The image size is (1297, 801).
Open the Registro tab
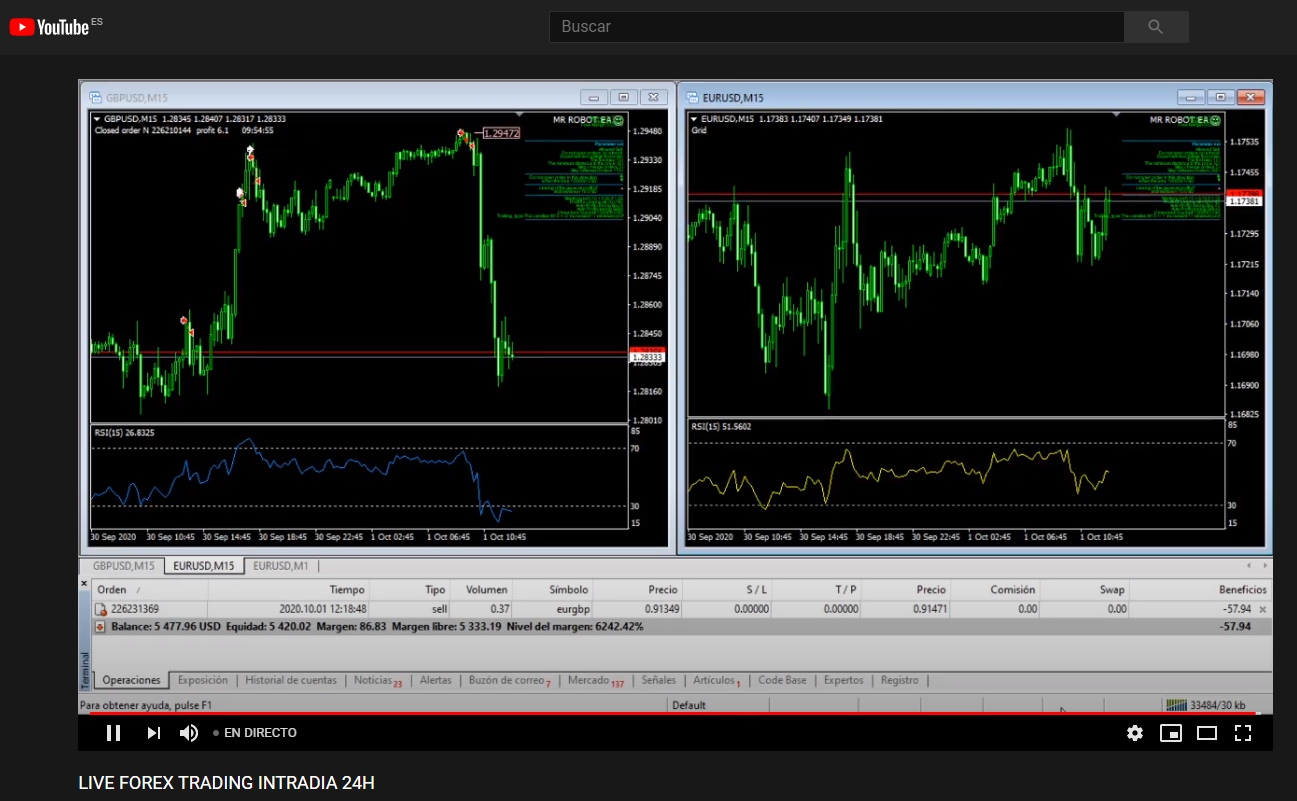899,680
